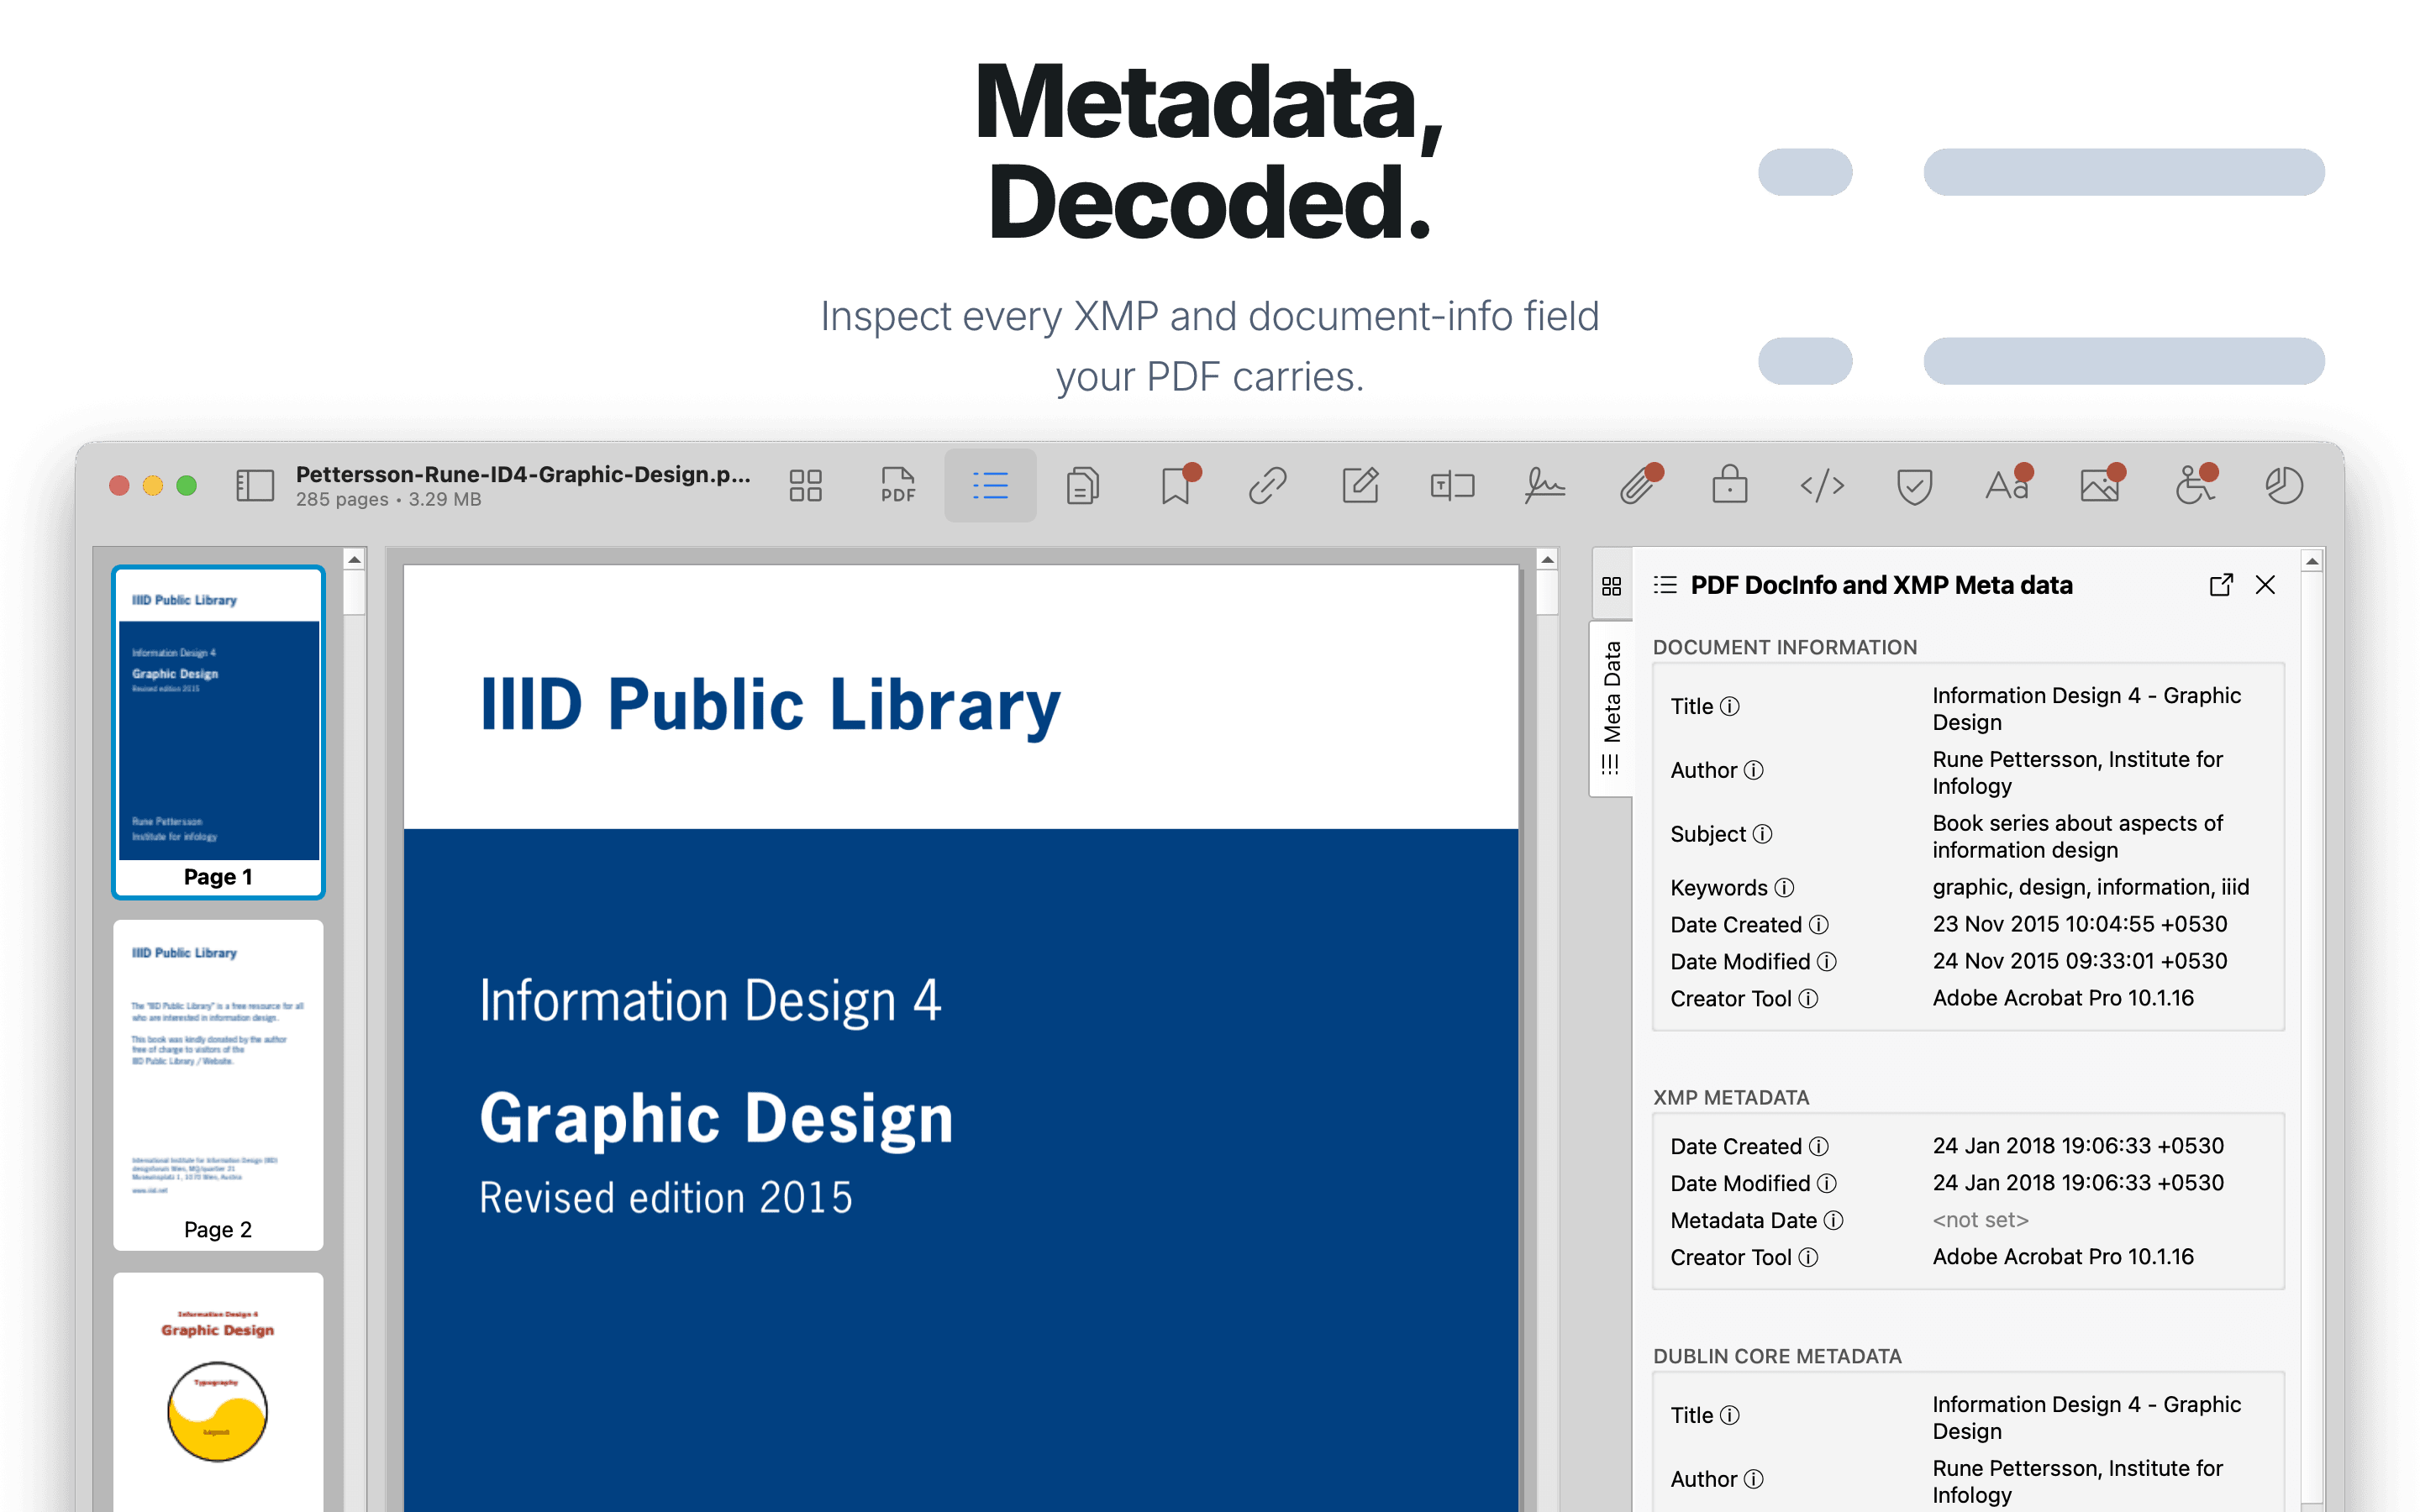The width and height of the screenshot is (2420, 1512).
Task: Show info for Document Information Author
Action: coord(1754,771)
